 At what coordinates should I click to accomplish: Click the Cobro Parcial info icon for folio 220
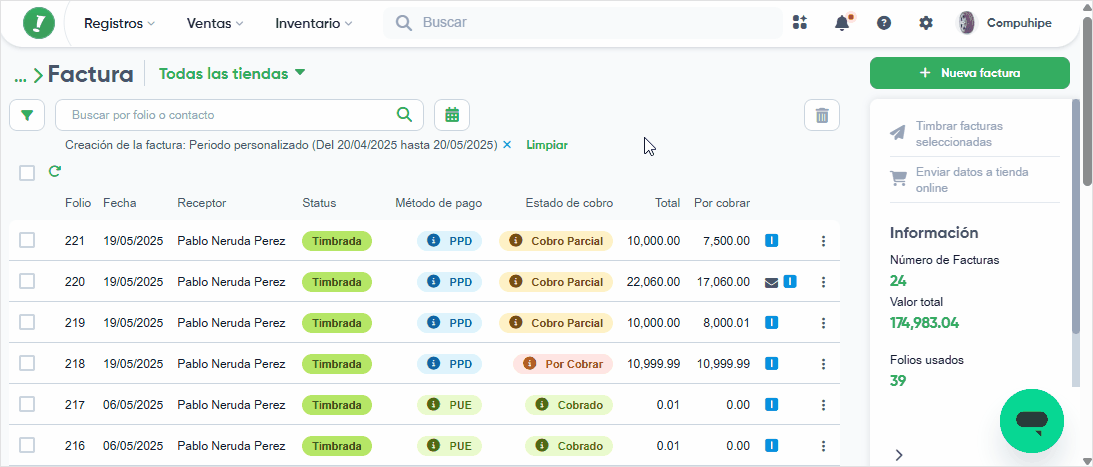pyautogui.click(x=515, y=282)
